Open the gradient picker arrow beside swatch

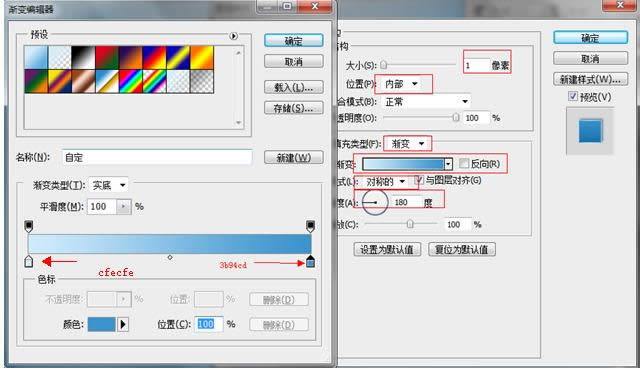[448, 164]
